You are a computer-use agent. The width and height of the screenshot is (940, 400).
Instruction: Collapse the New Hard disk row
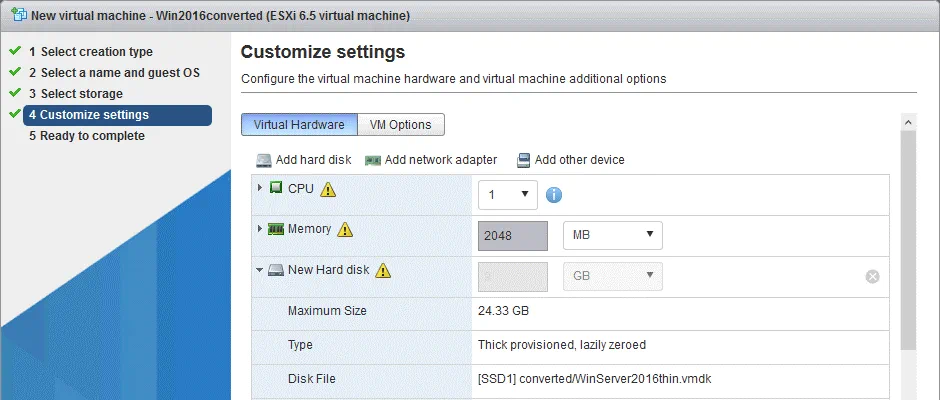pyautogui.click(x=260, y=270)
